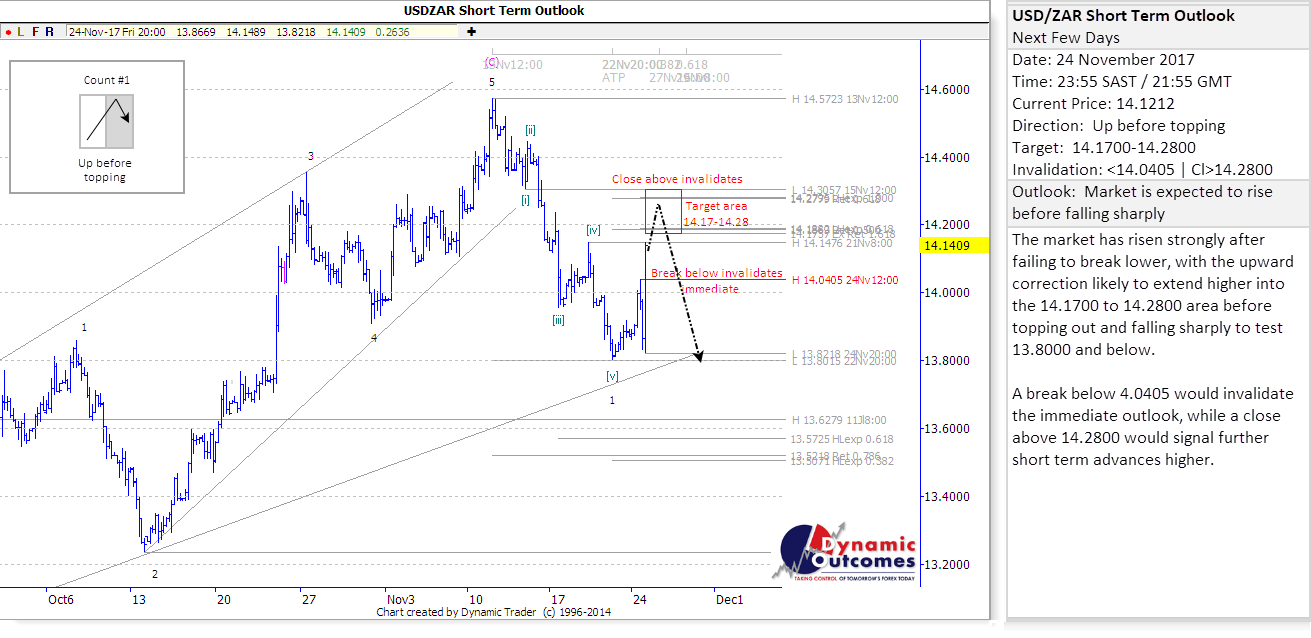Click the green 14.1409 close value in data bar
This screenshot has width=1311, height=638.
pyautogui.click(x=346, y=32)
